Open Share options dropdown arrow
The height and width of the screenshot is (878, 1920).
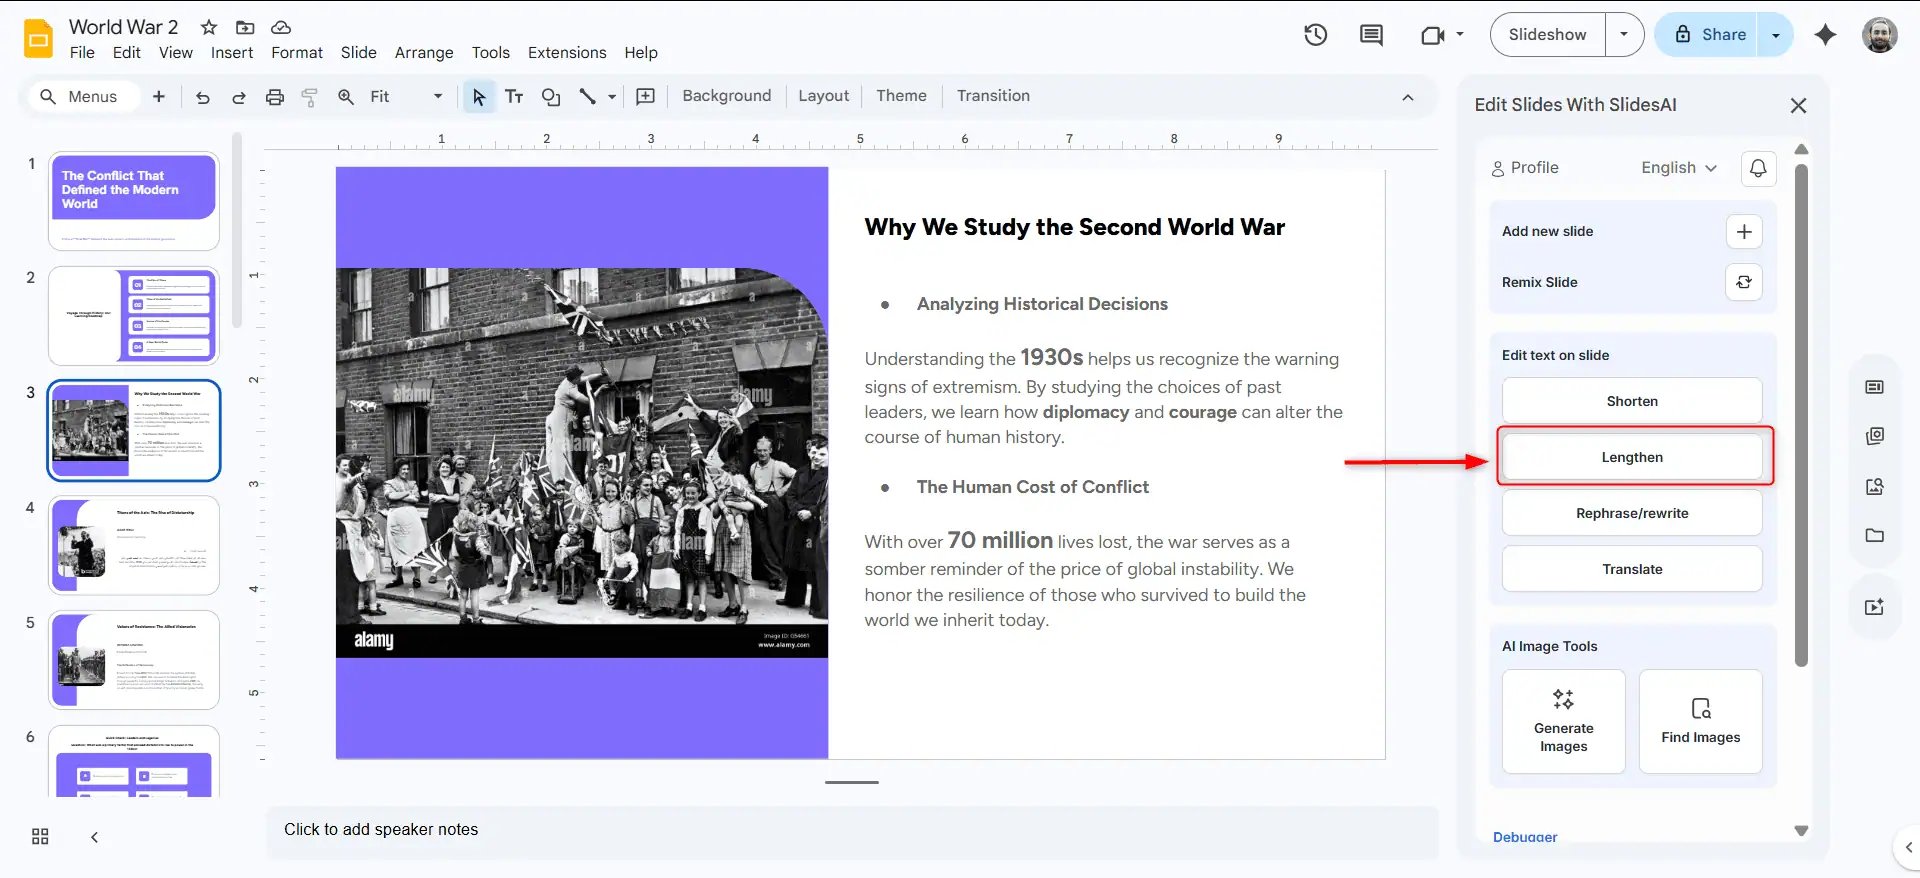click(1776, 35)
